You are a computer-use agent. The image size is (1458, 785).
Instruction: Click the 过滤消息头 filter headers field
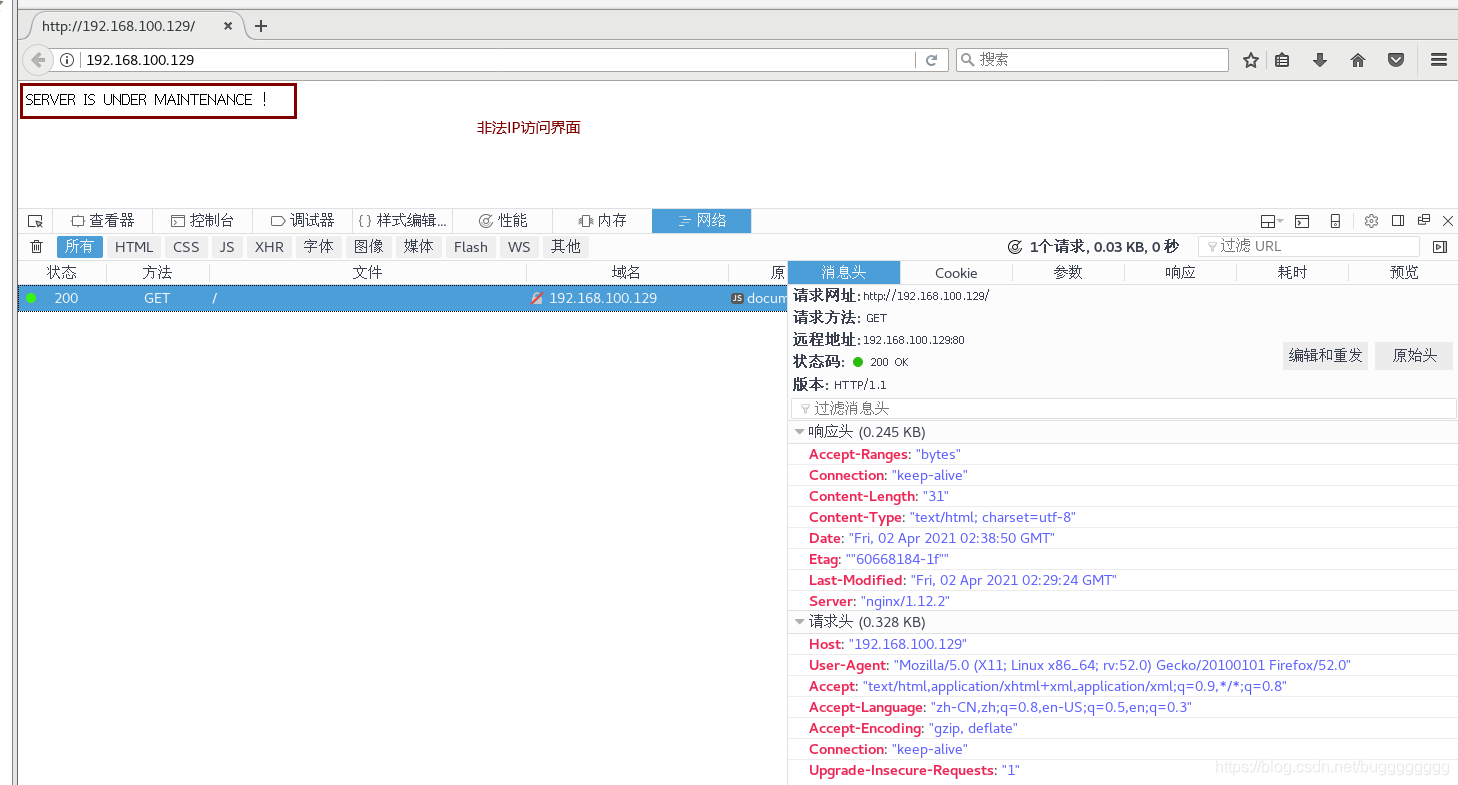point(1123,408)
